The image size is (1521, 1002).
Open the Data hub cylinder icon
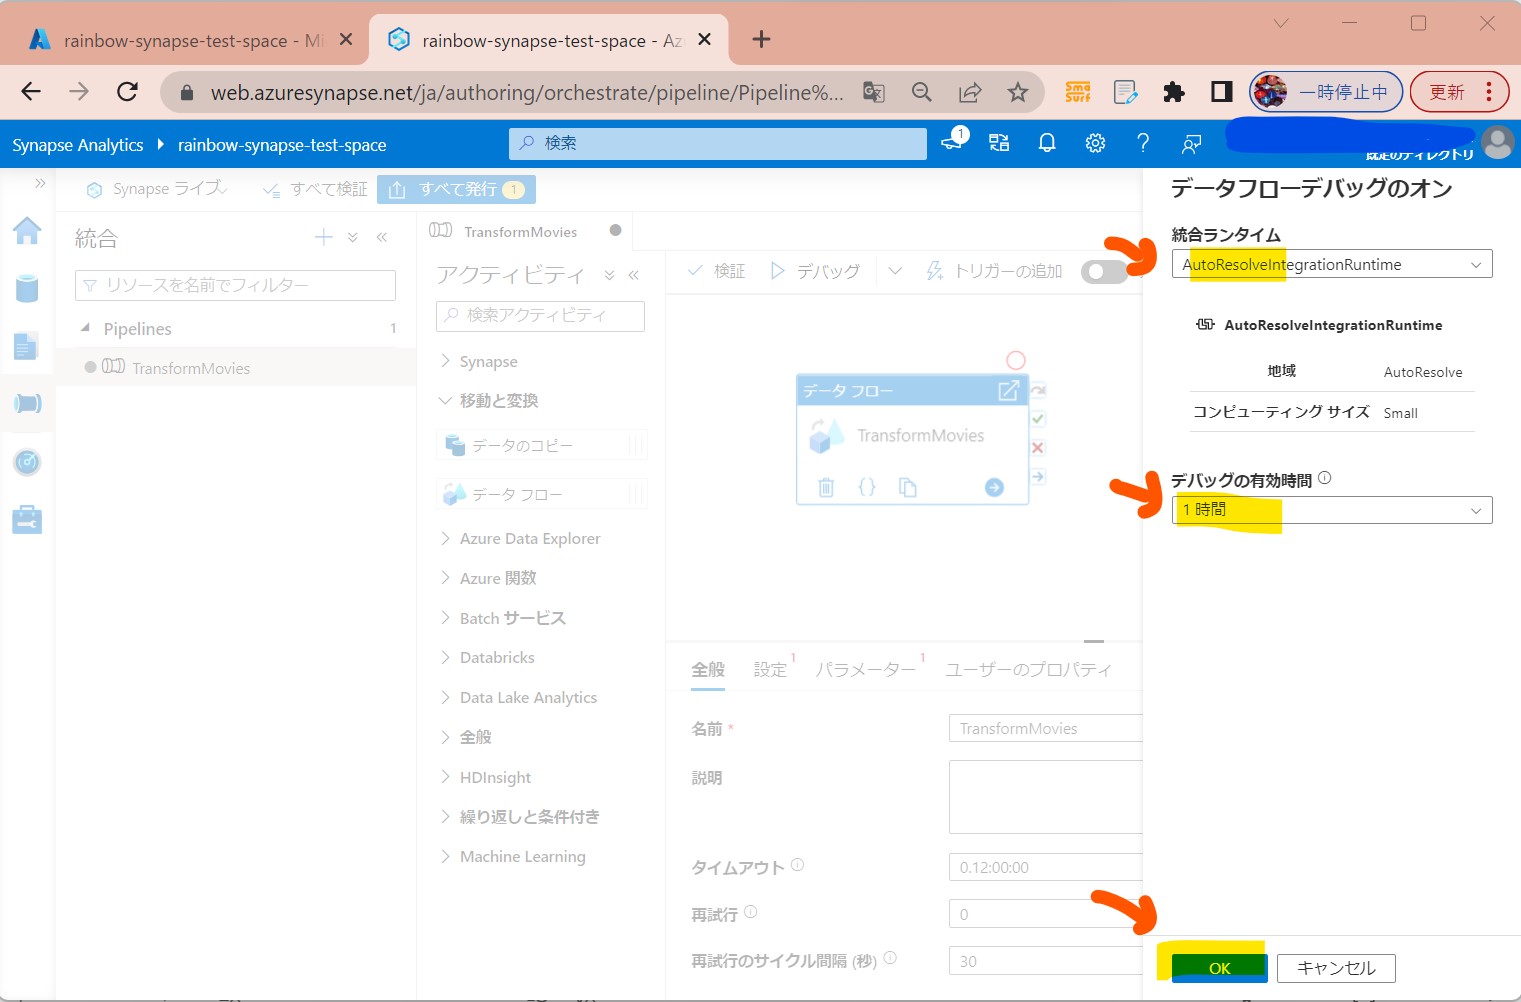27,289
